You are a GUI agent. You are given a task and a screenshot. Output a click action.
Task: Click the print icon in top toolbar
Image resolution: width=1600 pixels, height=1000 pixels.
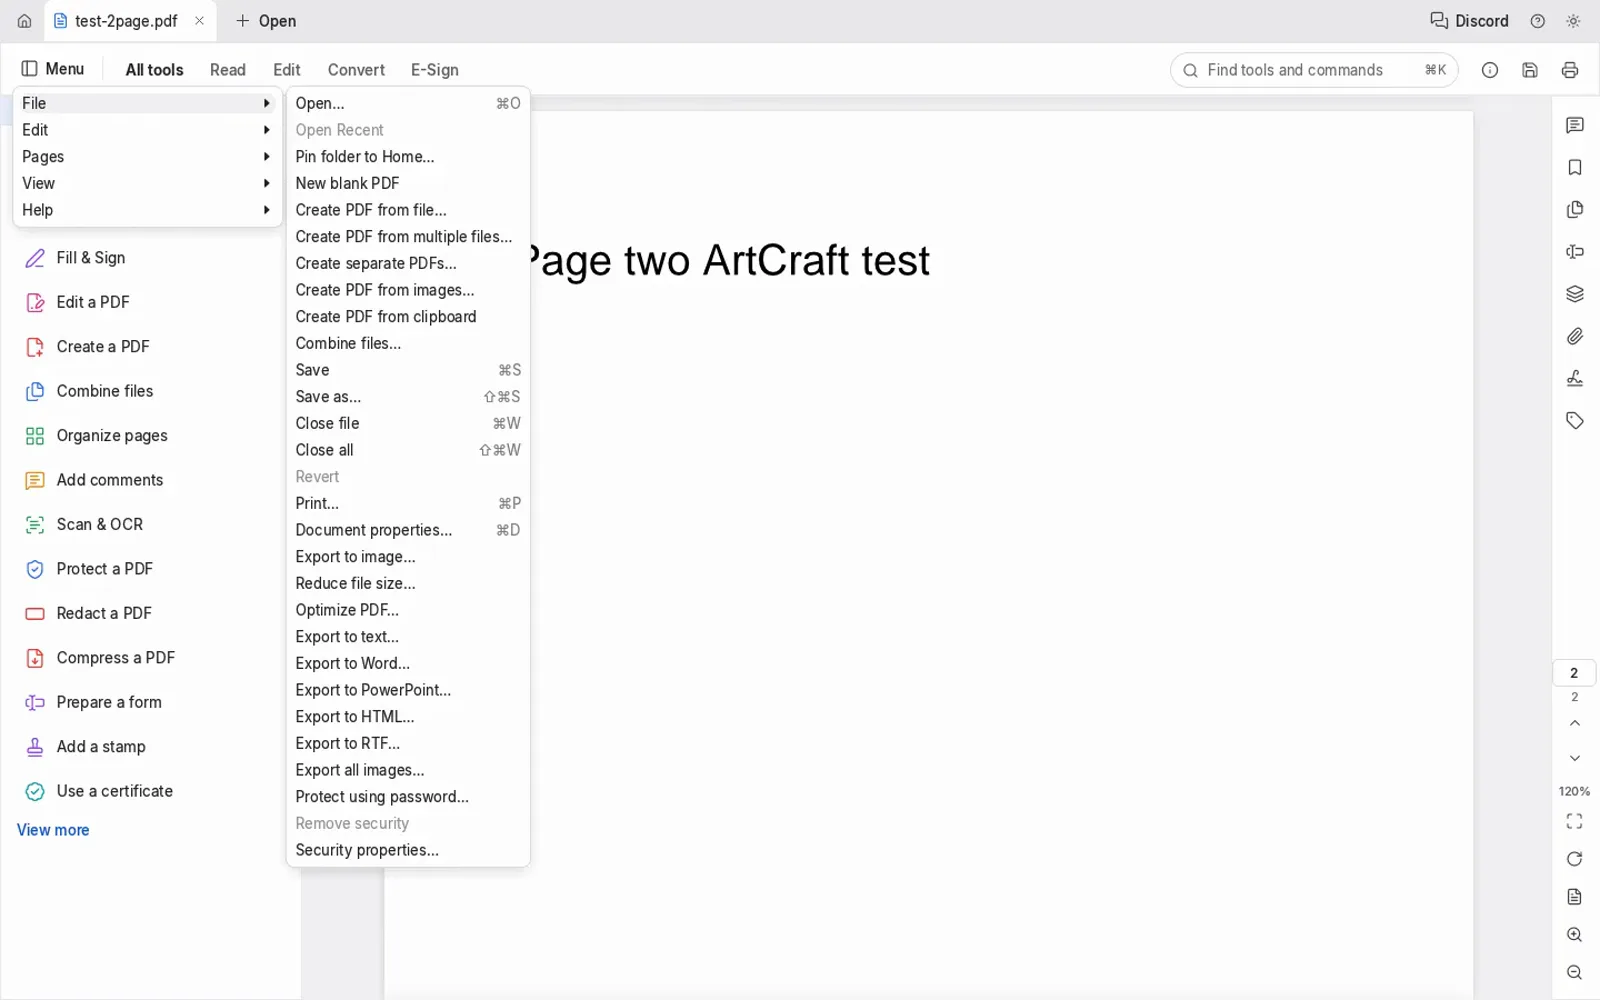1570,70
